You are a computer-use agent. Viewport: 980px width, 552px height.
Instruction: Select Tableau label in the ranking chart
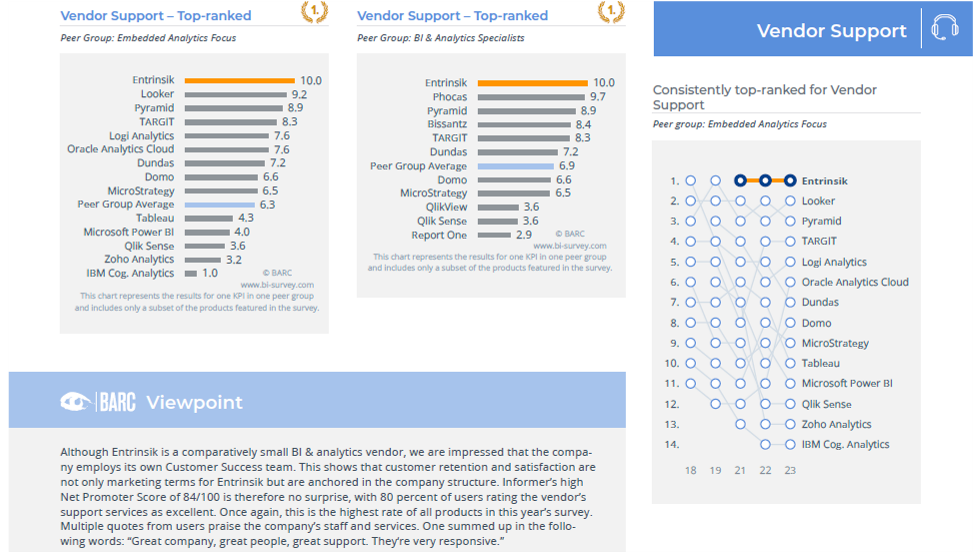pyautogui.click(x=820, y=363)
